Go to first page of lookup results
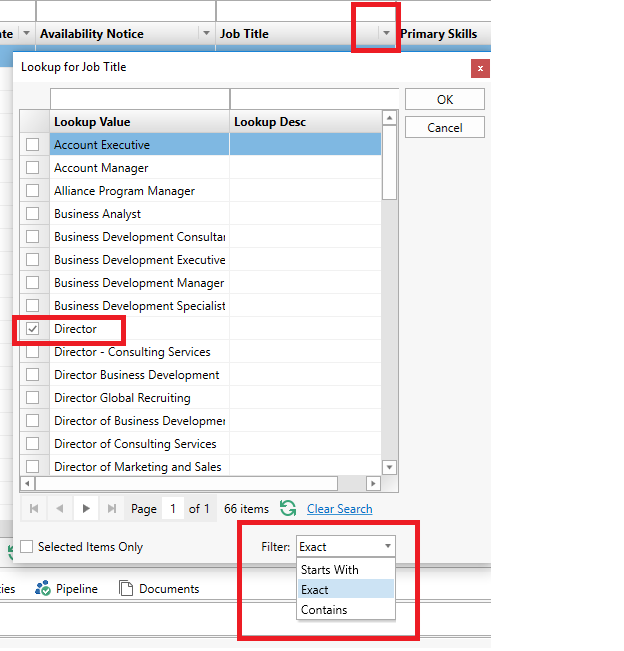 (34, 509)
